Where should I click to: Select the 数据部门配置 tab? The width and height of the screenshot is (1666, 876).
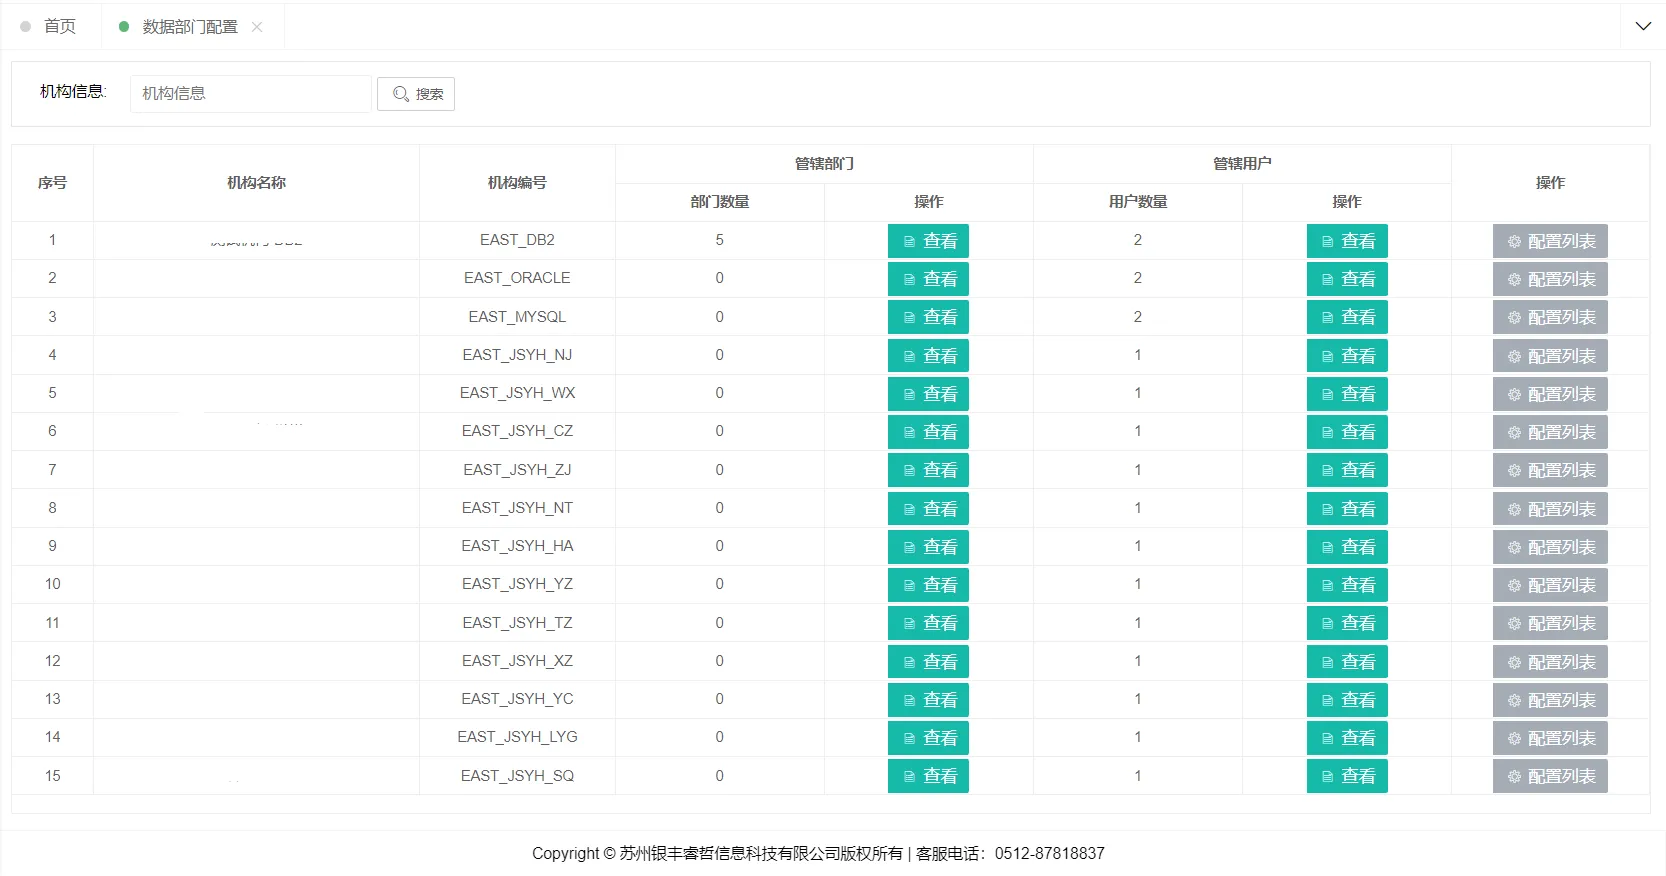pyautogui.click(x=189, y=27)
